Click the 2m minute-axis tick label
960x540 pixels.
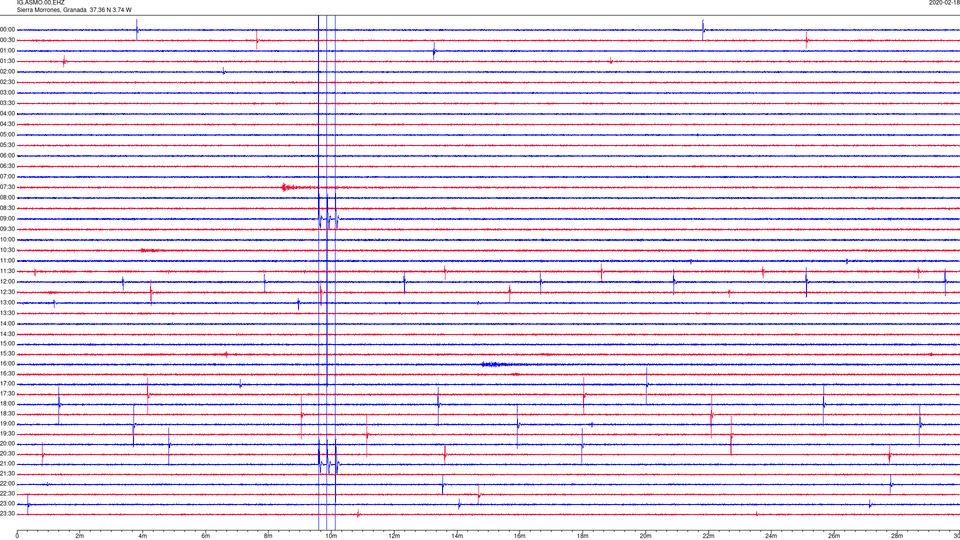coord(80,536)
